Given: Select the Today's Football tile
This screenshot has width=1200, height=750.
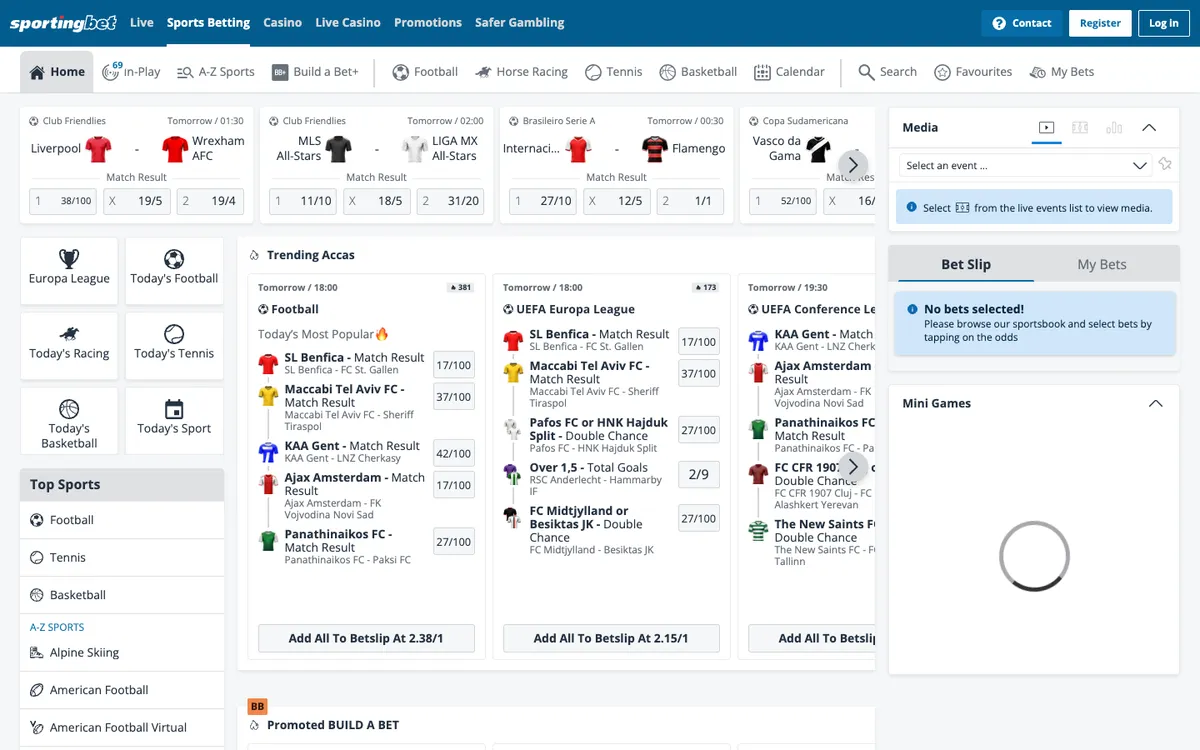Looking at the screenshot, I should click(x=174, y=271).
